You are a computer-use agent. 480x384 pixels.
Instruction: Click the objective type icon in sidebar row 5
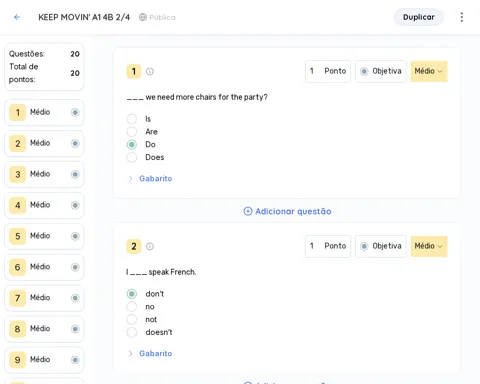pyautogui.click(x=75, y=236)
